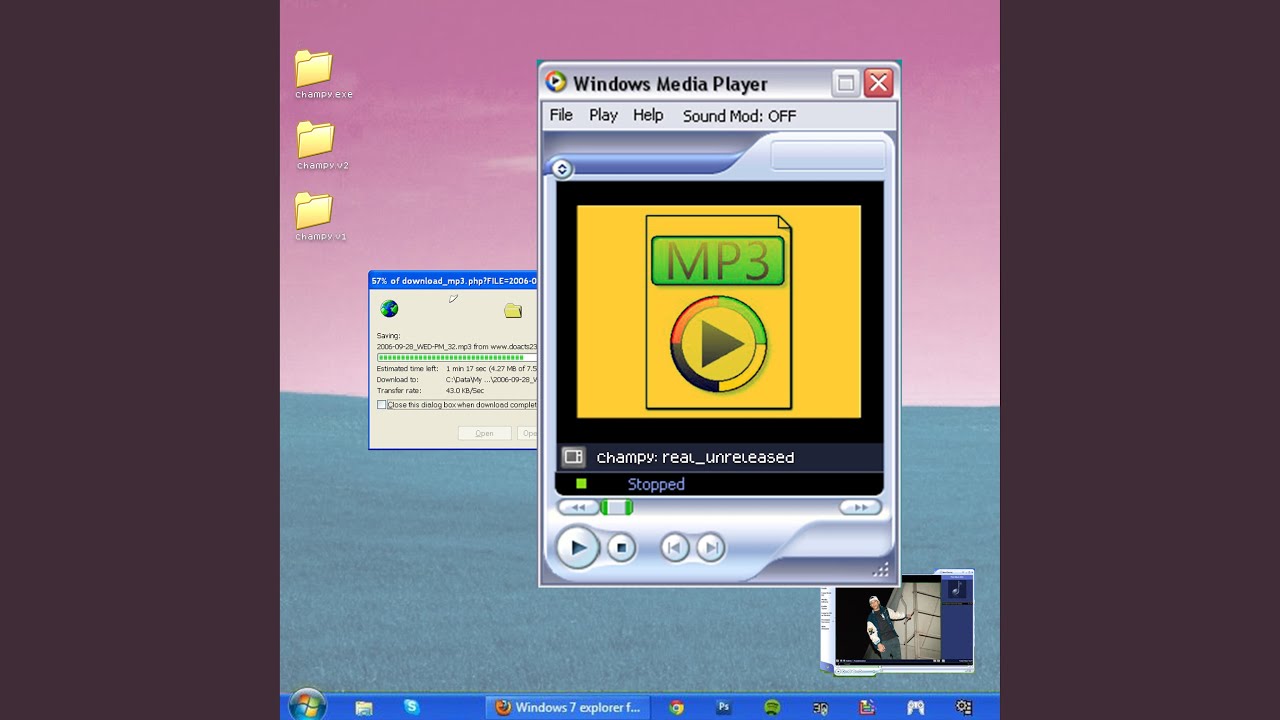
Task: Close the Windows Media Player window
Action: [878, 83]
